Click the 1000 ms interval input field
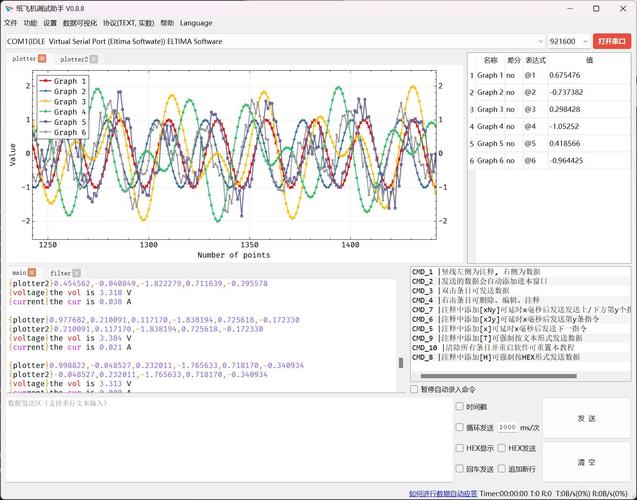 coord(507,427)
